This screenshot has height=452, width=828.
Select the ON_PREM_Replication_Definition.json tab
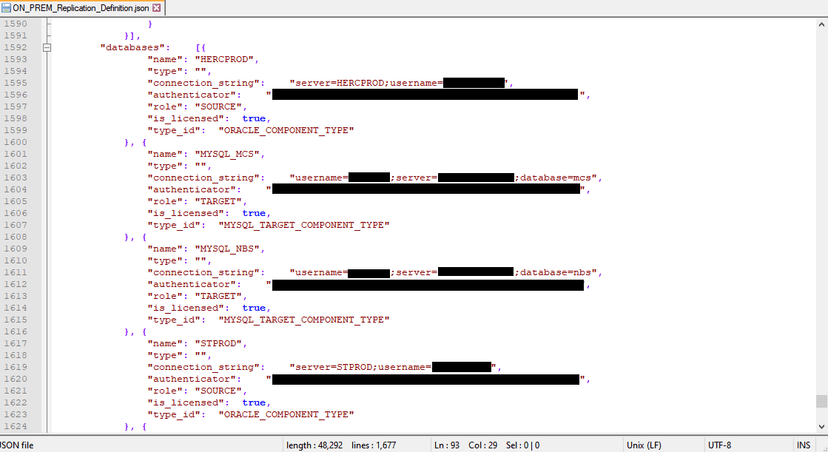[81, 8]
